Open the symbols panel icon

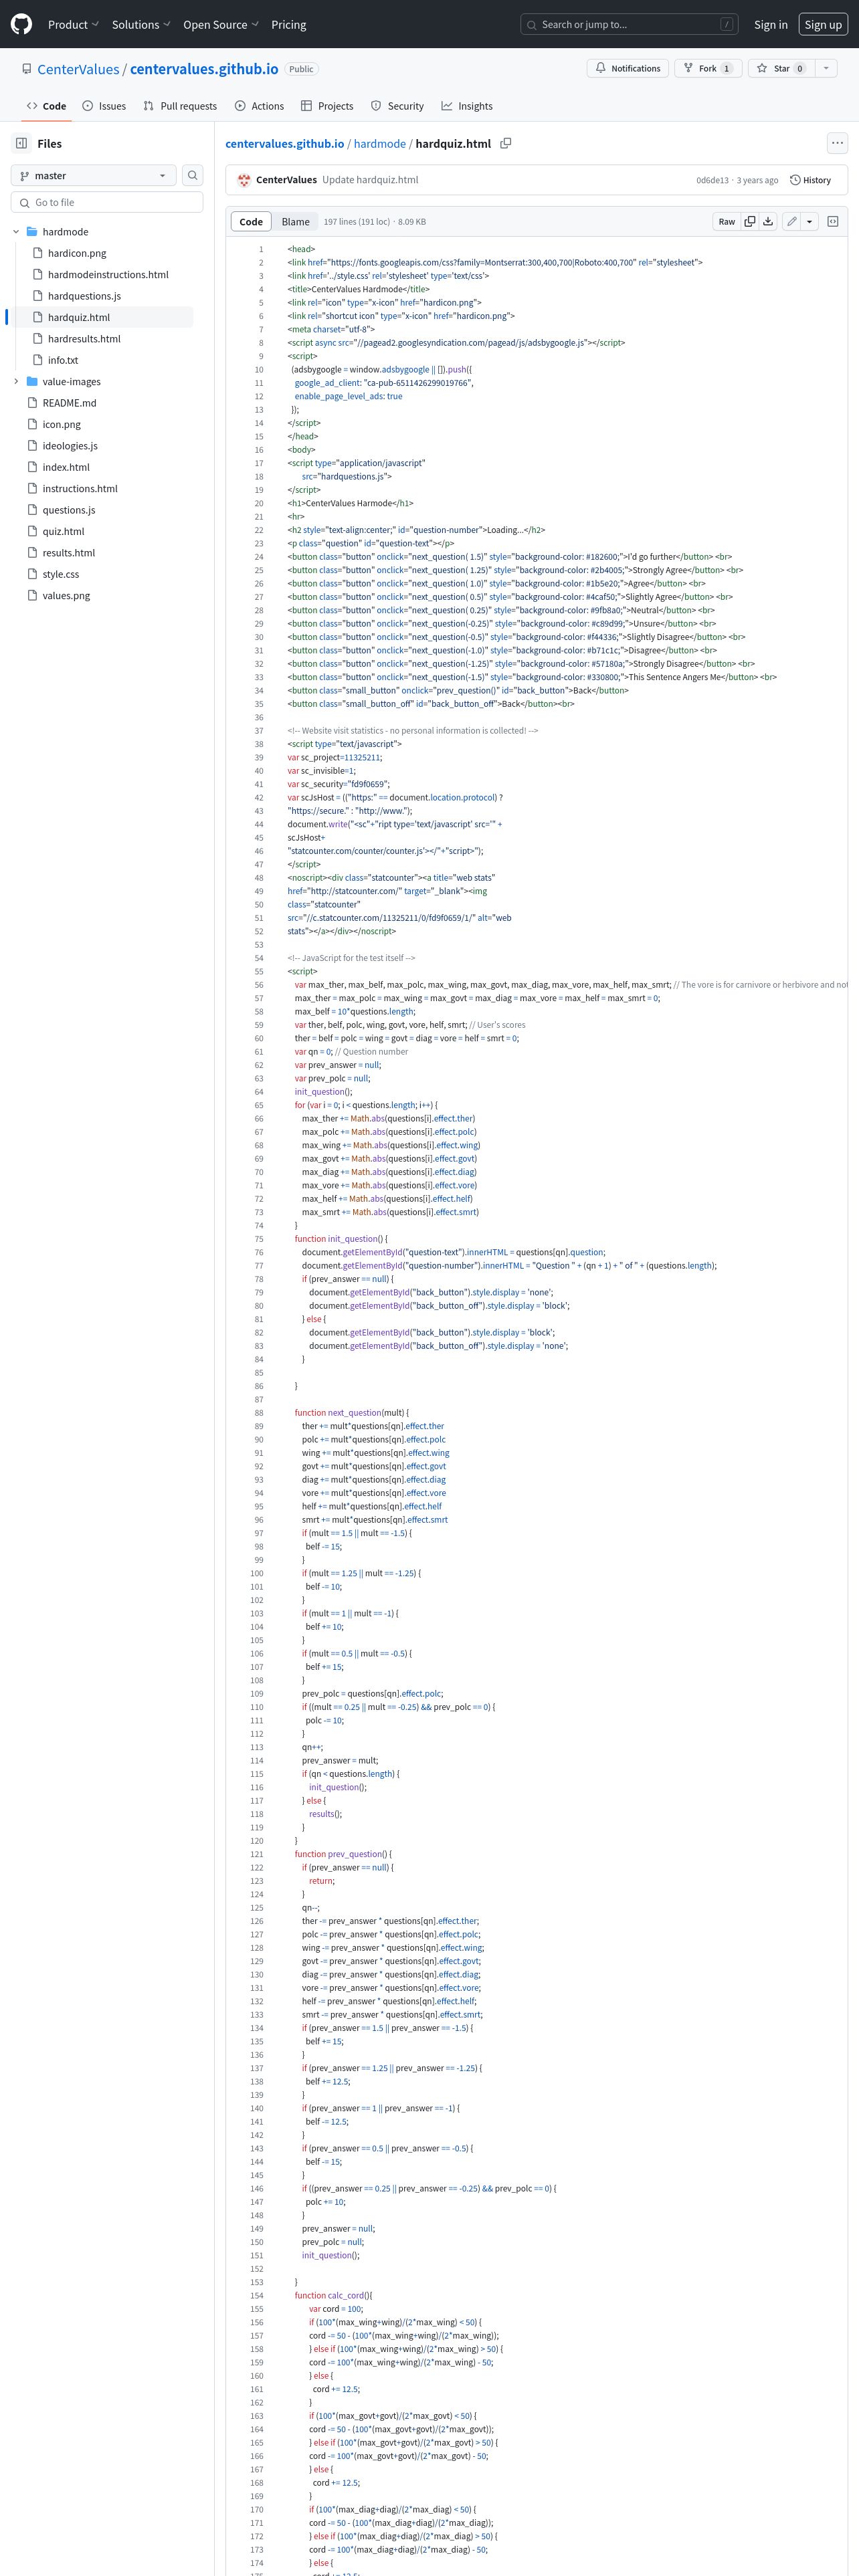[832, 222]
